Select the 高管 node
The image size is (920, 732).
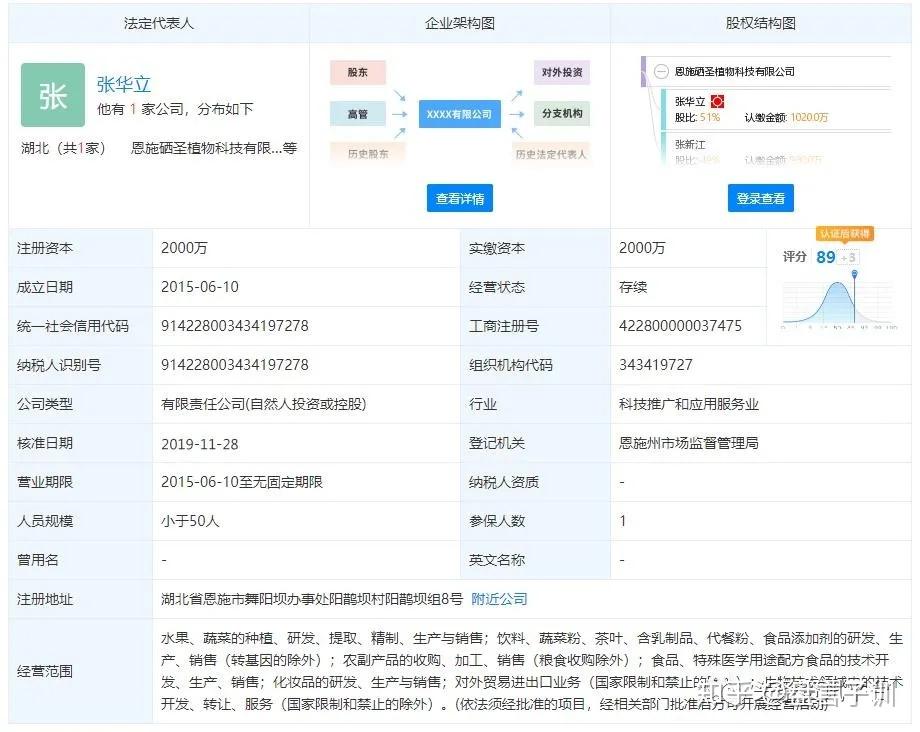click(x=357, y=113)
